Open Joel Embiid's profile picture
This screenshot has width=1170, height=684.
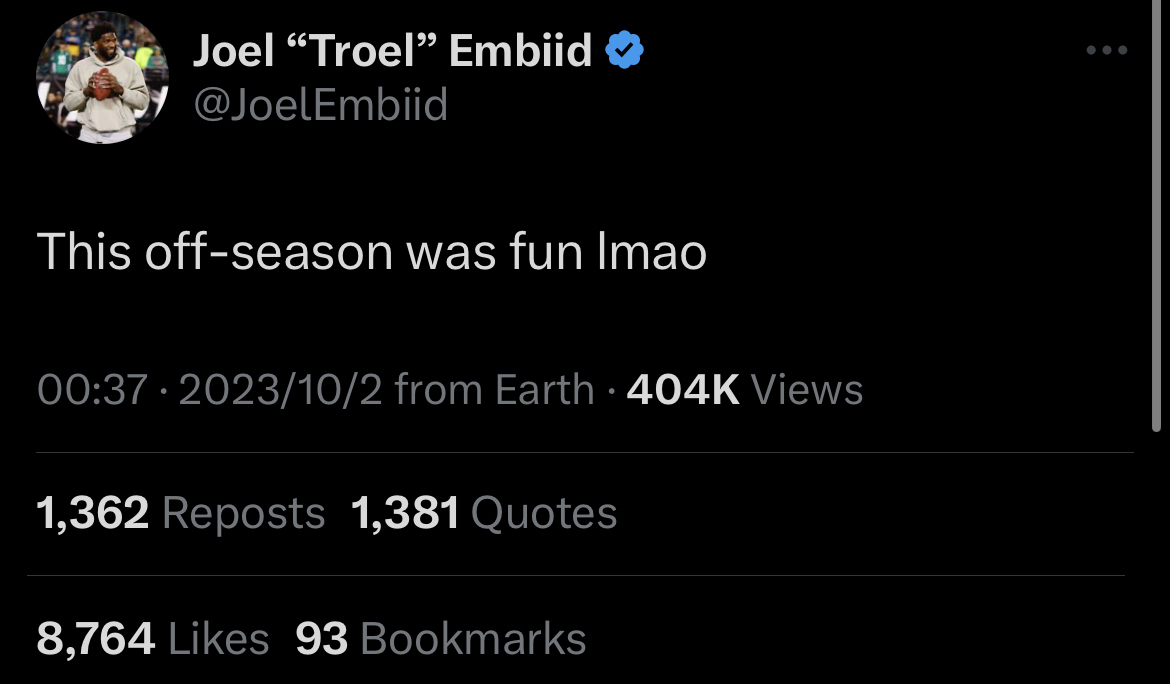coord(102,78)
